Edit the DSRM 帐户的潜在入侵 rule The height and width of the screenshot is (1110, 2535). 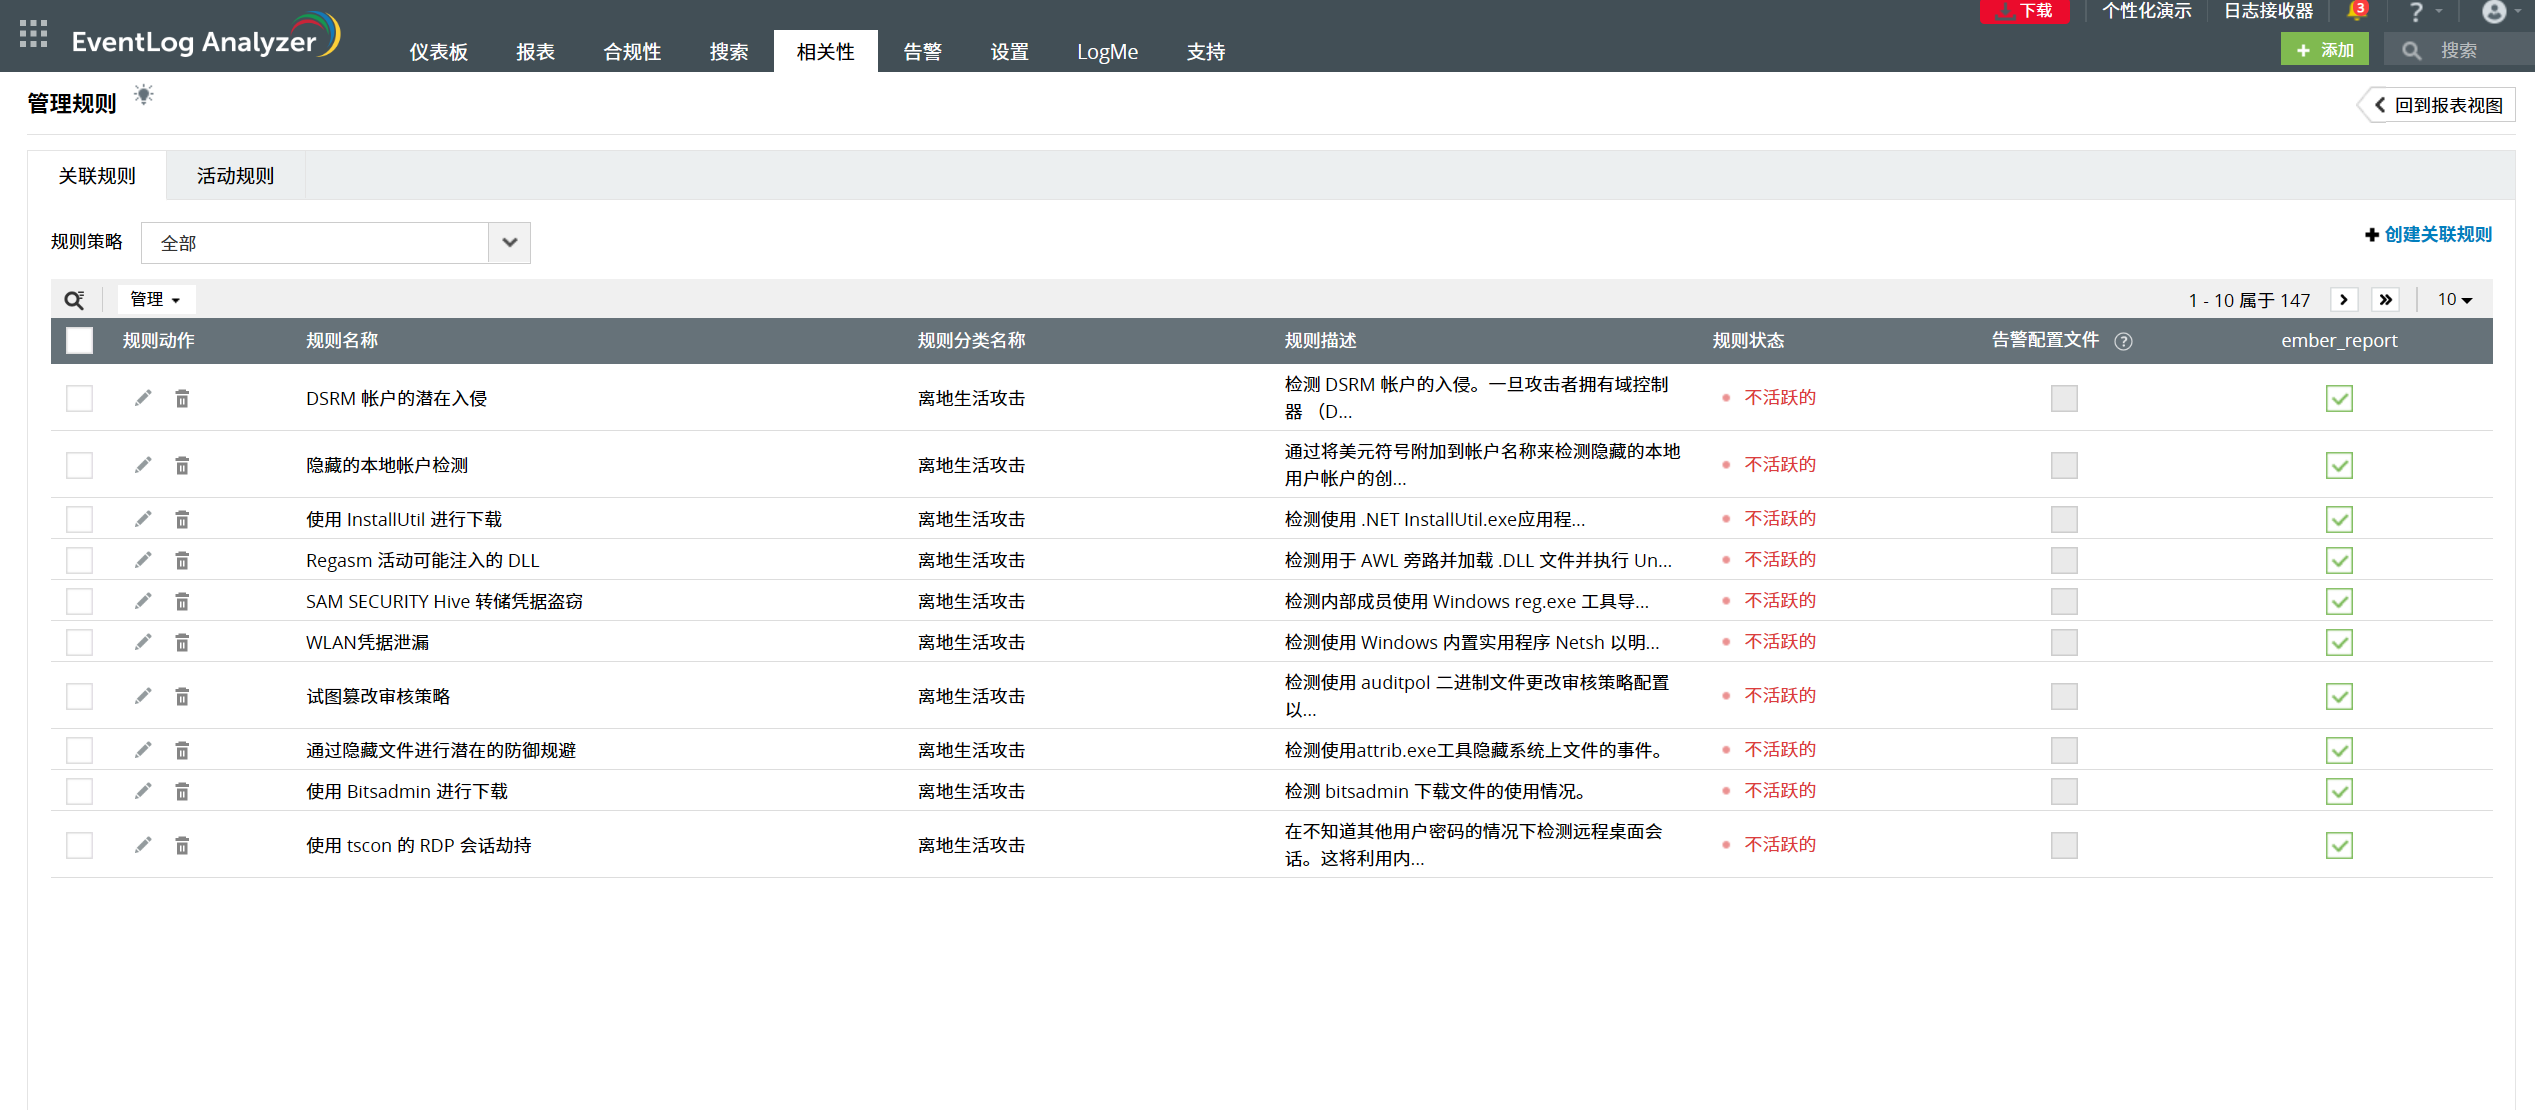(143, 398)
